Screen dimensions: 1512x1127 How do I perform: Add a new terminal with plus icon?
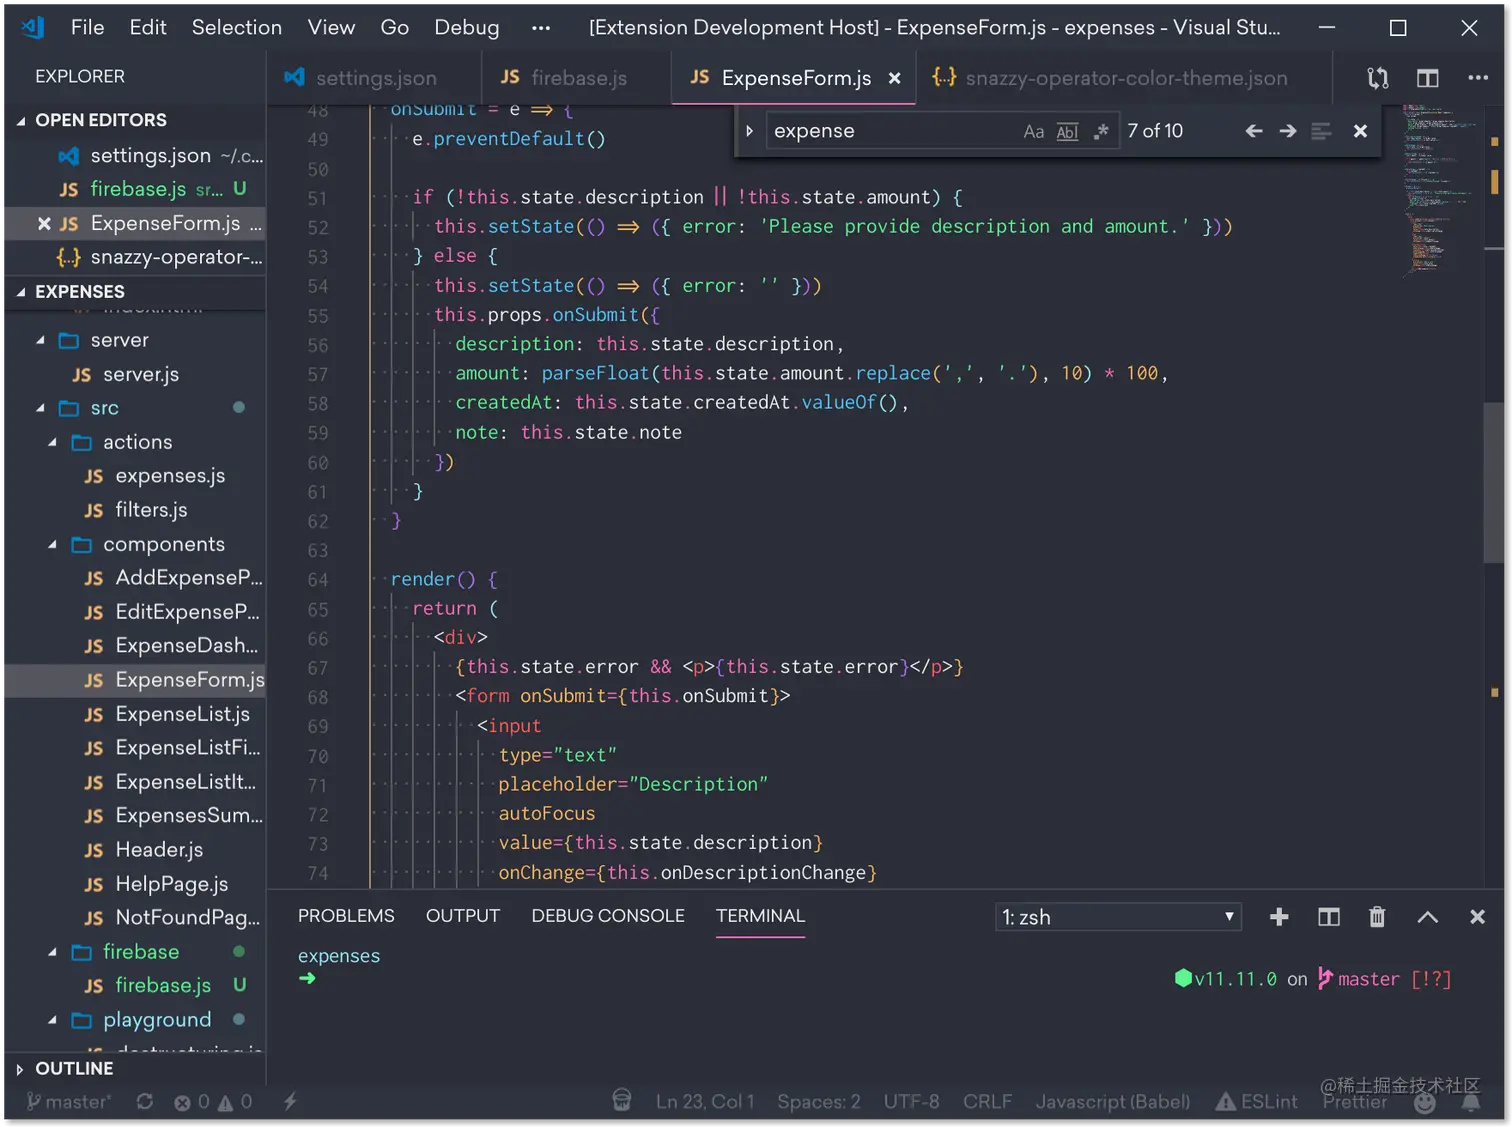pos(1278,917)
